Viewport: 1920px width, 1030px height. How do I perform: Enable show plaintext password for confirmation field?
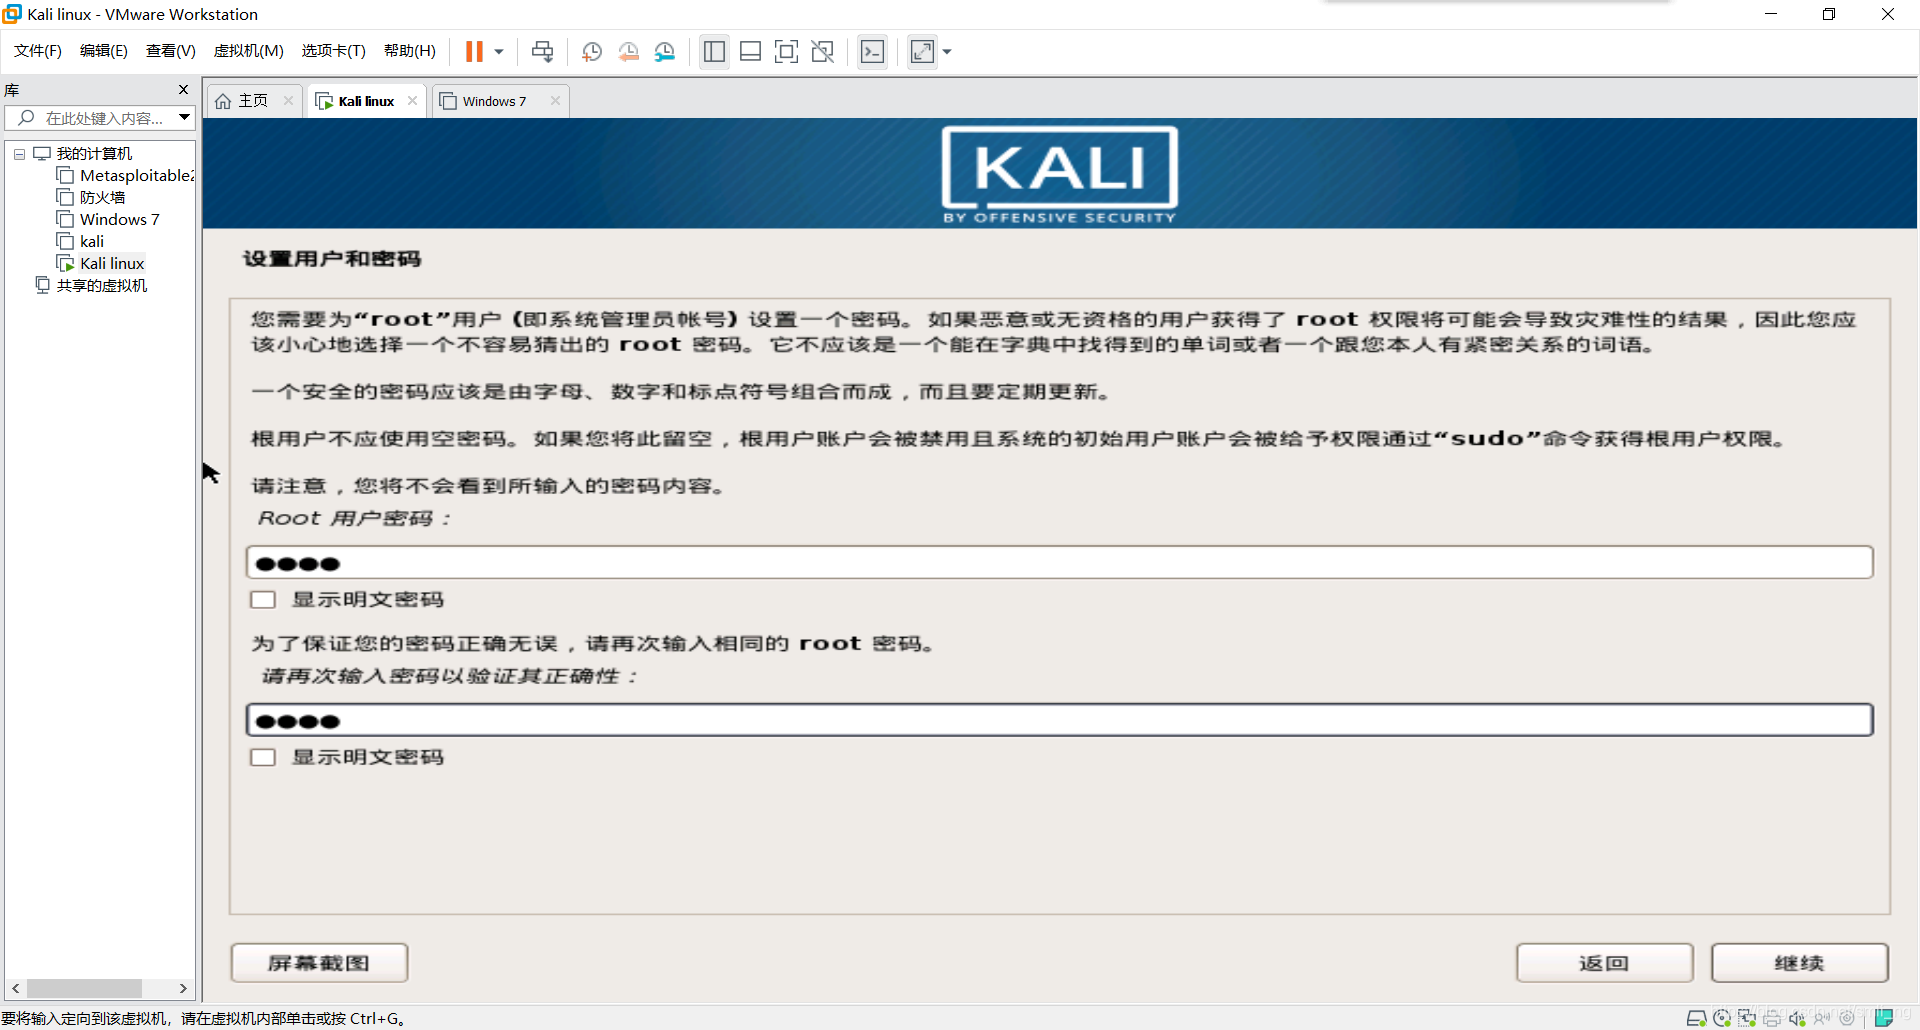tap(262, 757)
